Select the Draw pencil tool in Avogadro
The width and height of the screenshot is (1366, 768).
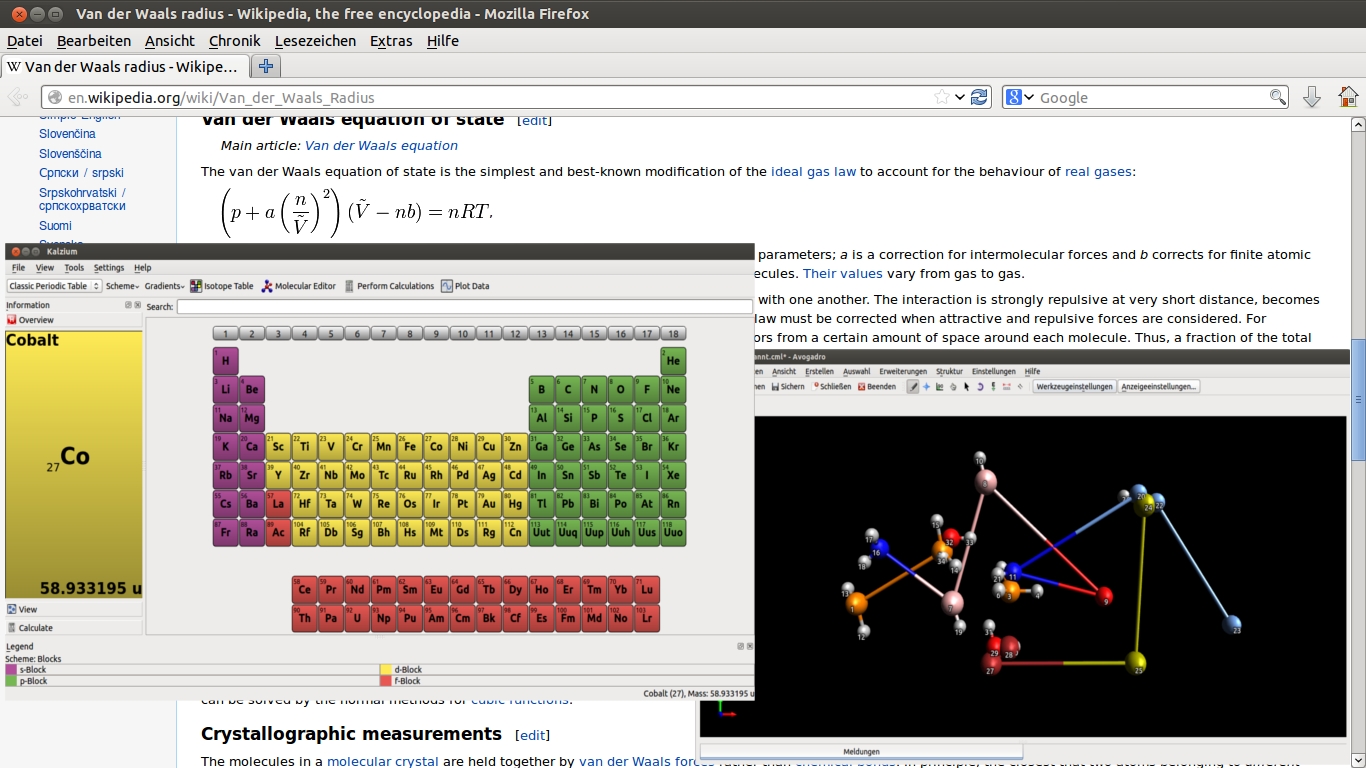click(912, 387)
